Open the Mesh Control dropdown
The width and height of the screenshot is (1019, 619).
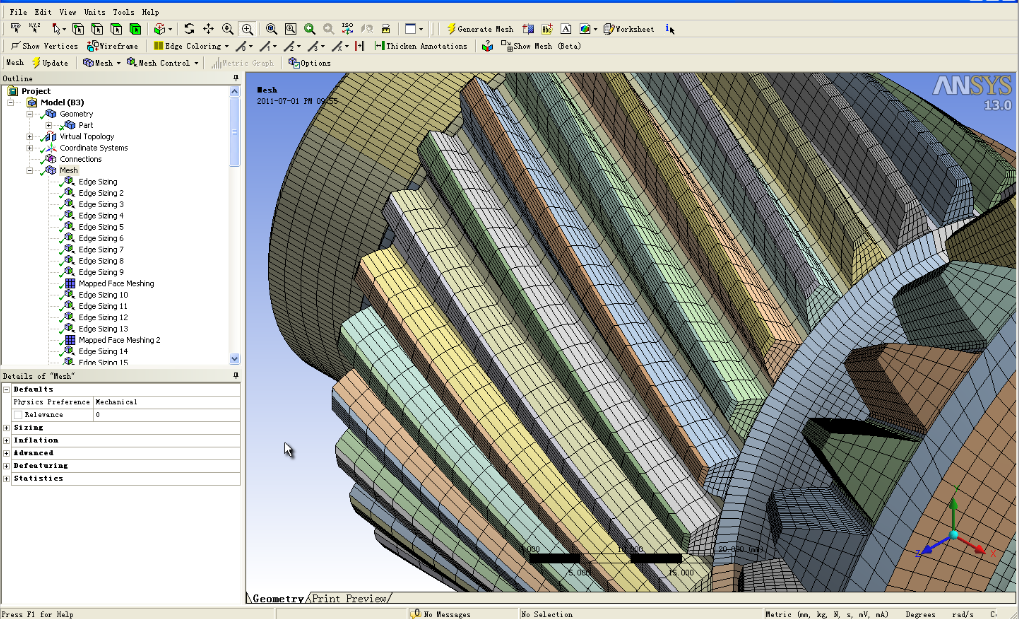pyautogui.click(x=162, y=63)
